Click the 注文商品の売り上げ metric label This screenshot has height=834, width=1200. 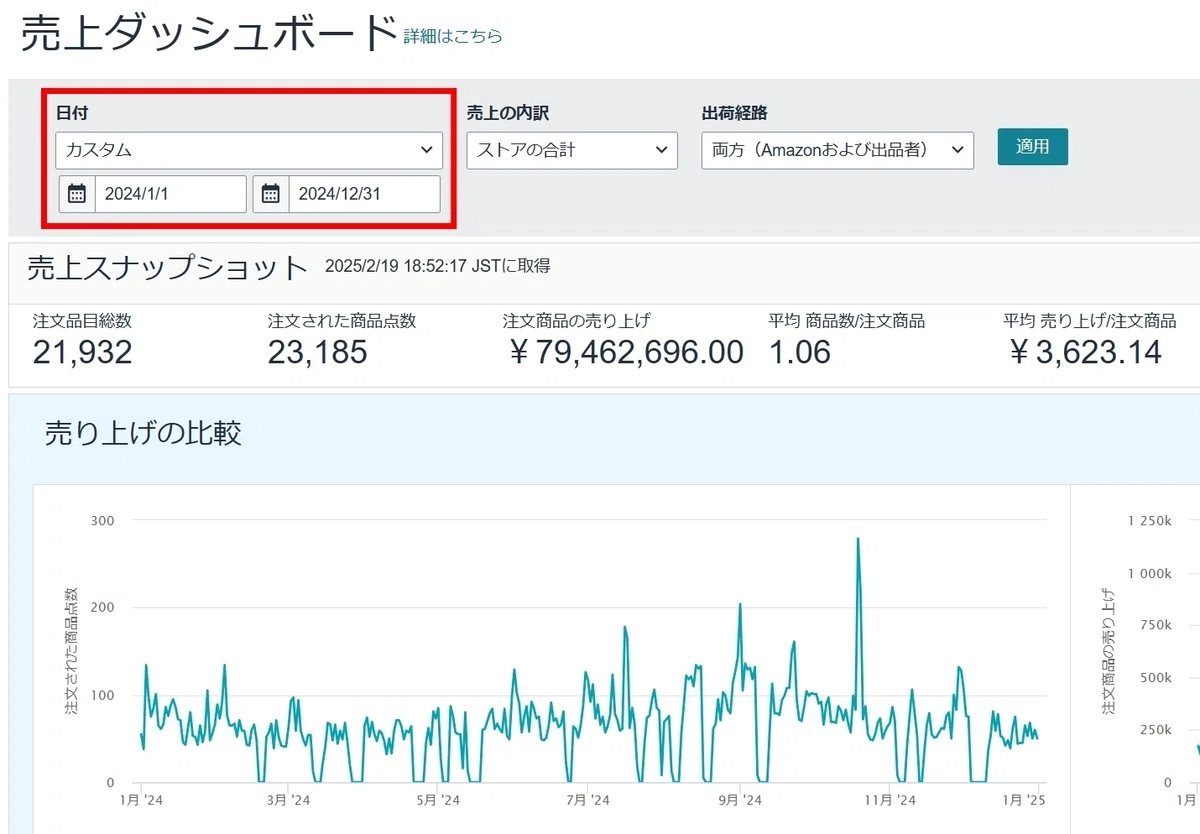coord(577,321)
